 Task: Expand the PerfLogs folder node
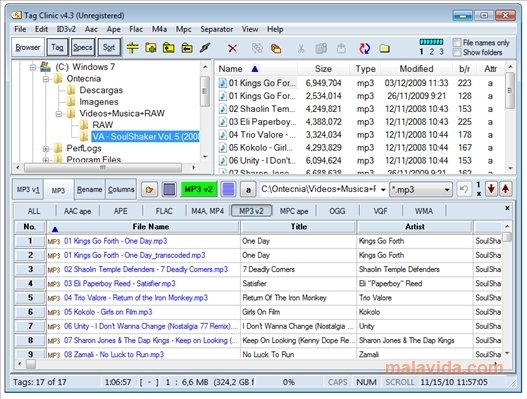(46, 149)
